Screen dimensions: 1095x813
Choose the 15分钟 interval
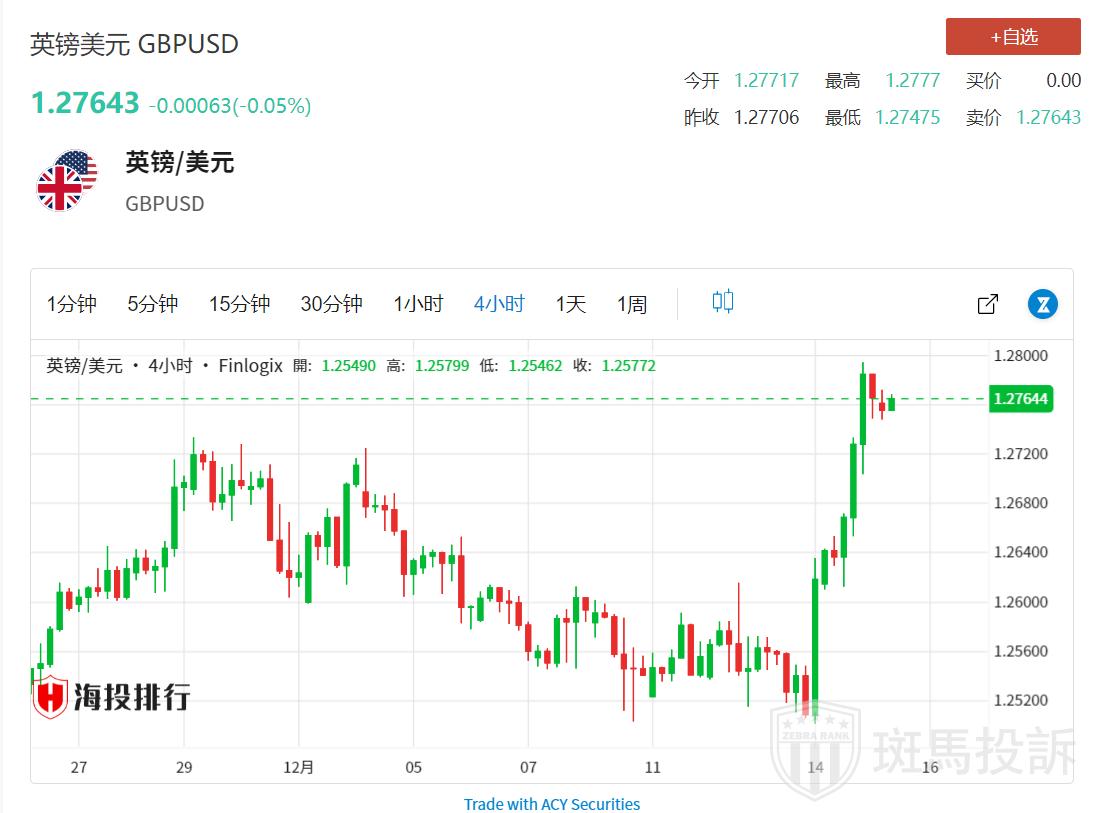[x=239, y=304]
